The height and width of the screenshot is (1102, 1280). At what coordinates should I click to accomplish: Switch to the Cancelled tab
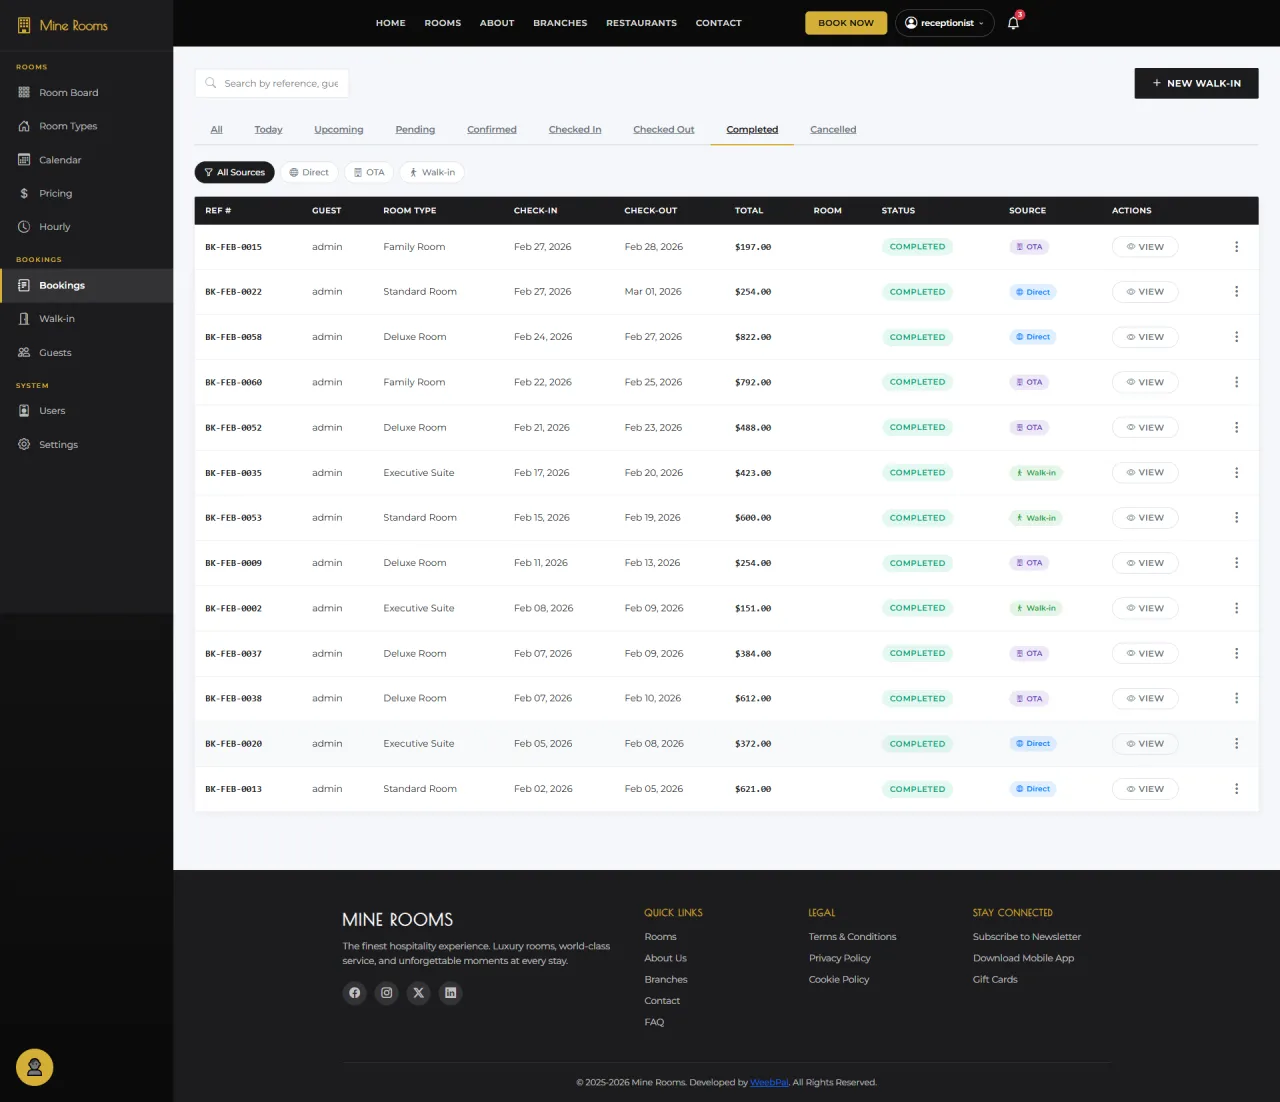(x=833, y=129)
